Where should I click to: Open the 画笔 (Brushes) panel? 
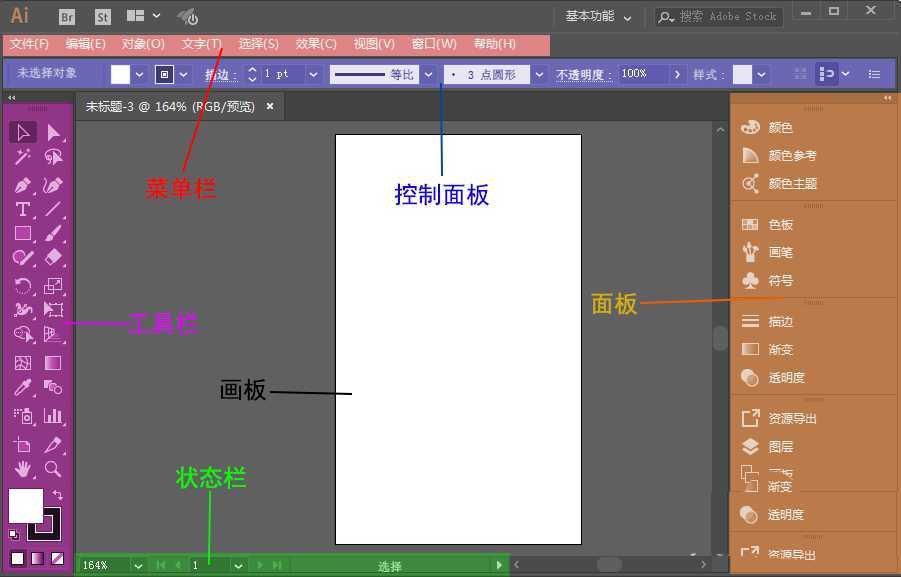click(x=768, y=252)
